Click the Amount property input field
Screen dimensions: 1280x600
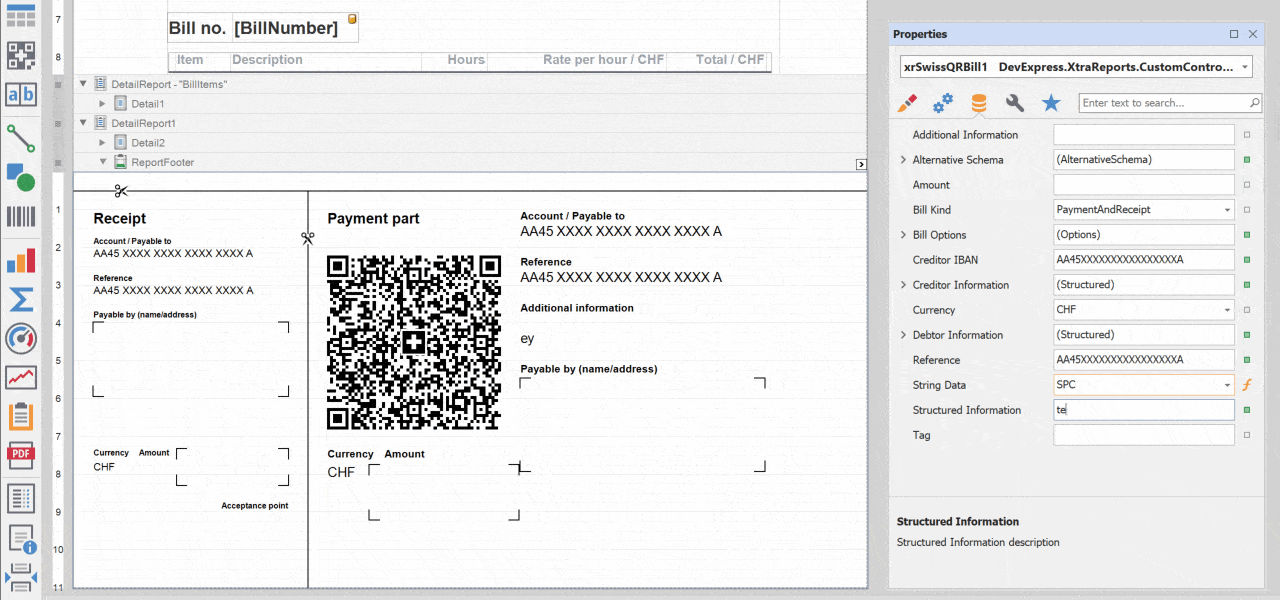(1144, 185)
